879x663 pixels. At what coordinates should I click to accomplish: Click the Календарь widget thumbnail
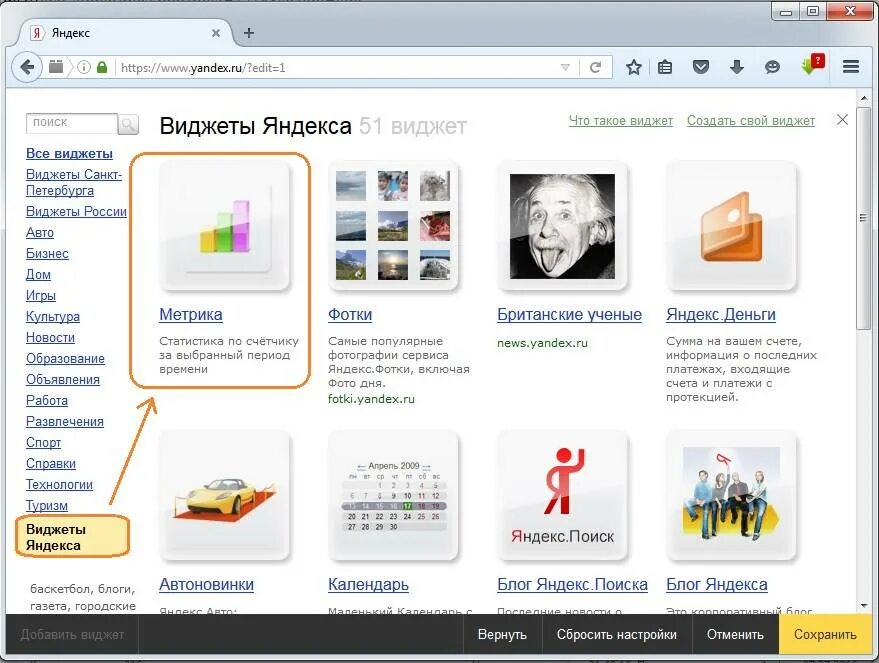pyautogui.click(x=393, y=495)
